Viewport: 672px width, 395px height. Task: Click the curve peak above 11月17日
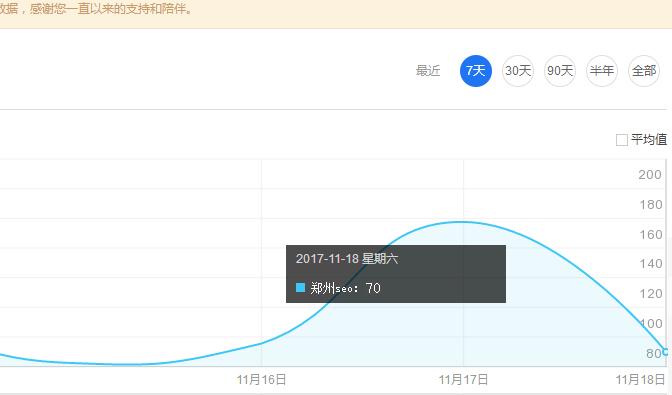[x=462, y=222]
